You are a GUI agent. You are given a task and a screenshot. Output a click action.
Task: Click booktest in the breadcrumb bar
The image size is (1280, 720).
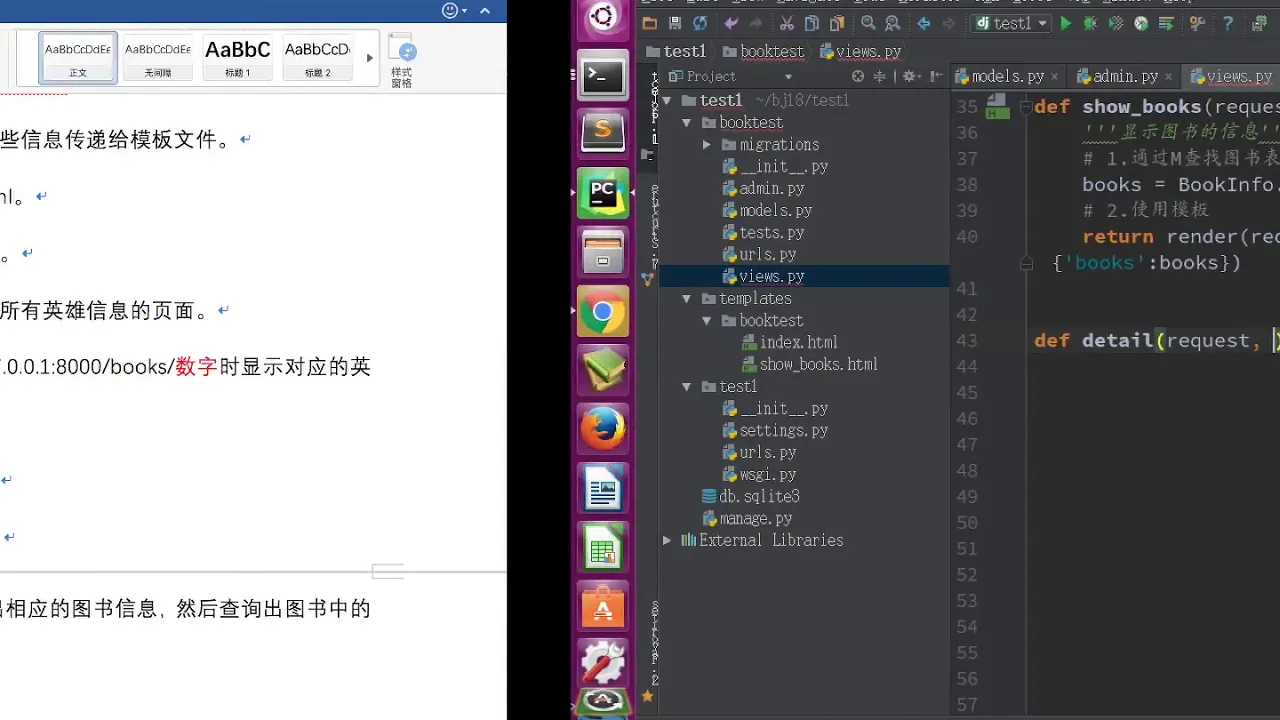tap(764, 51)
